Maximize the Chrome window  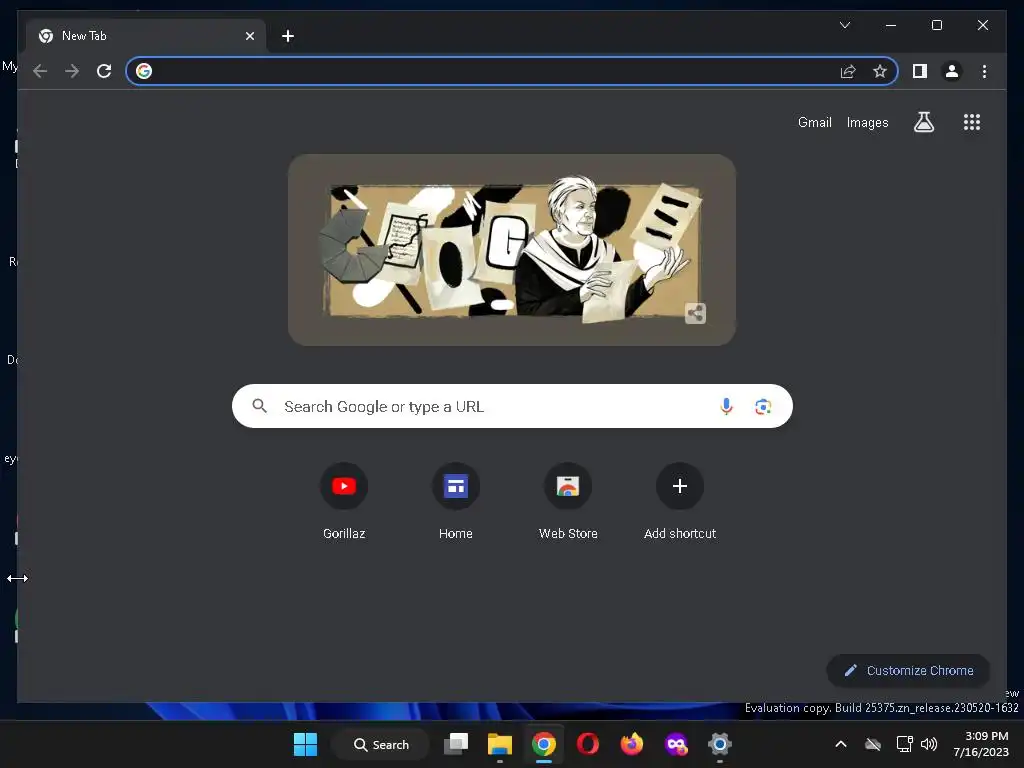tap(936, 25)
